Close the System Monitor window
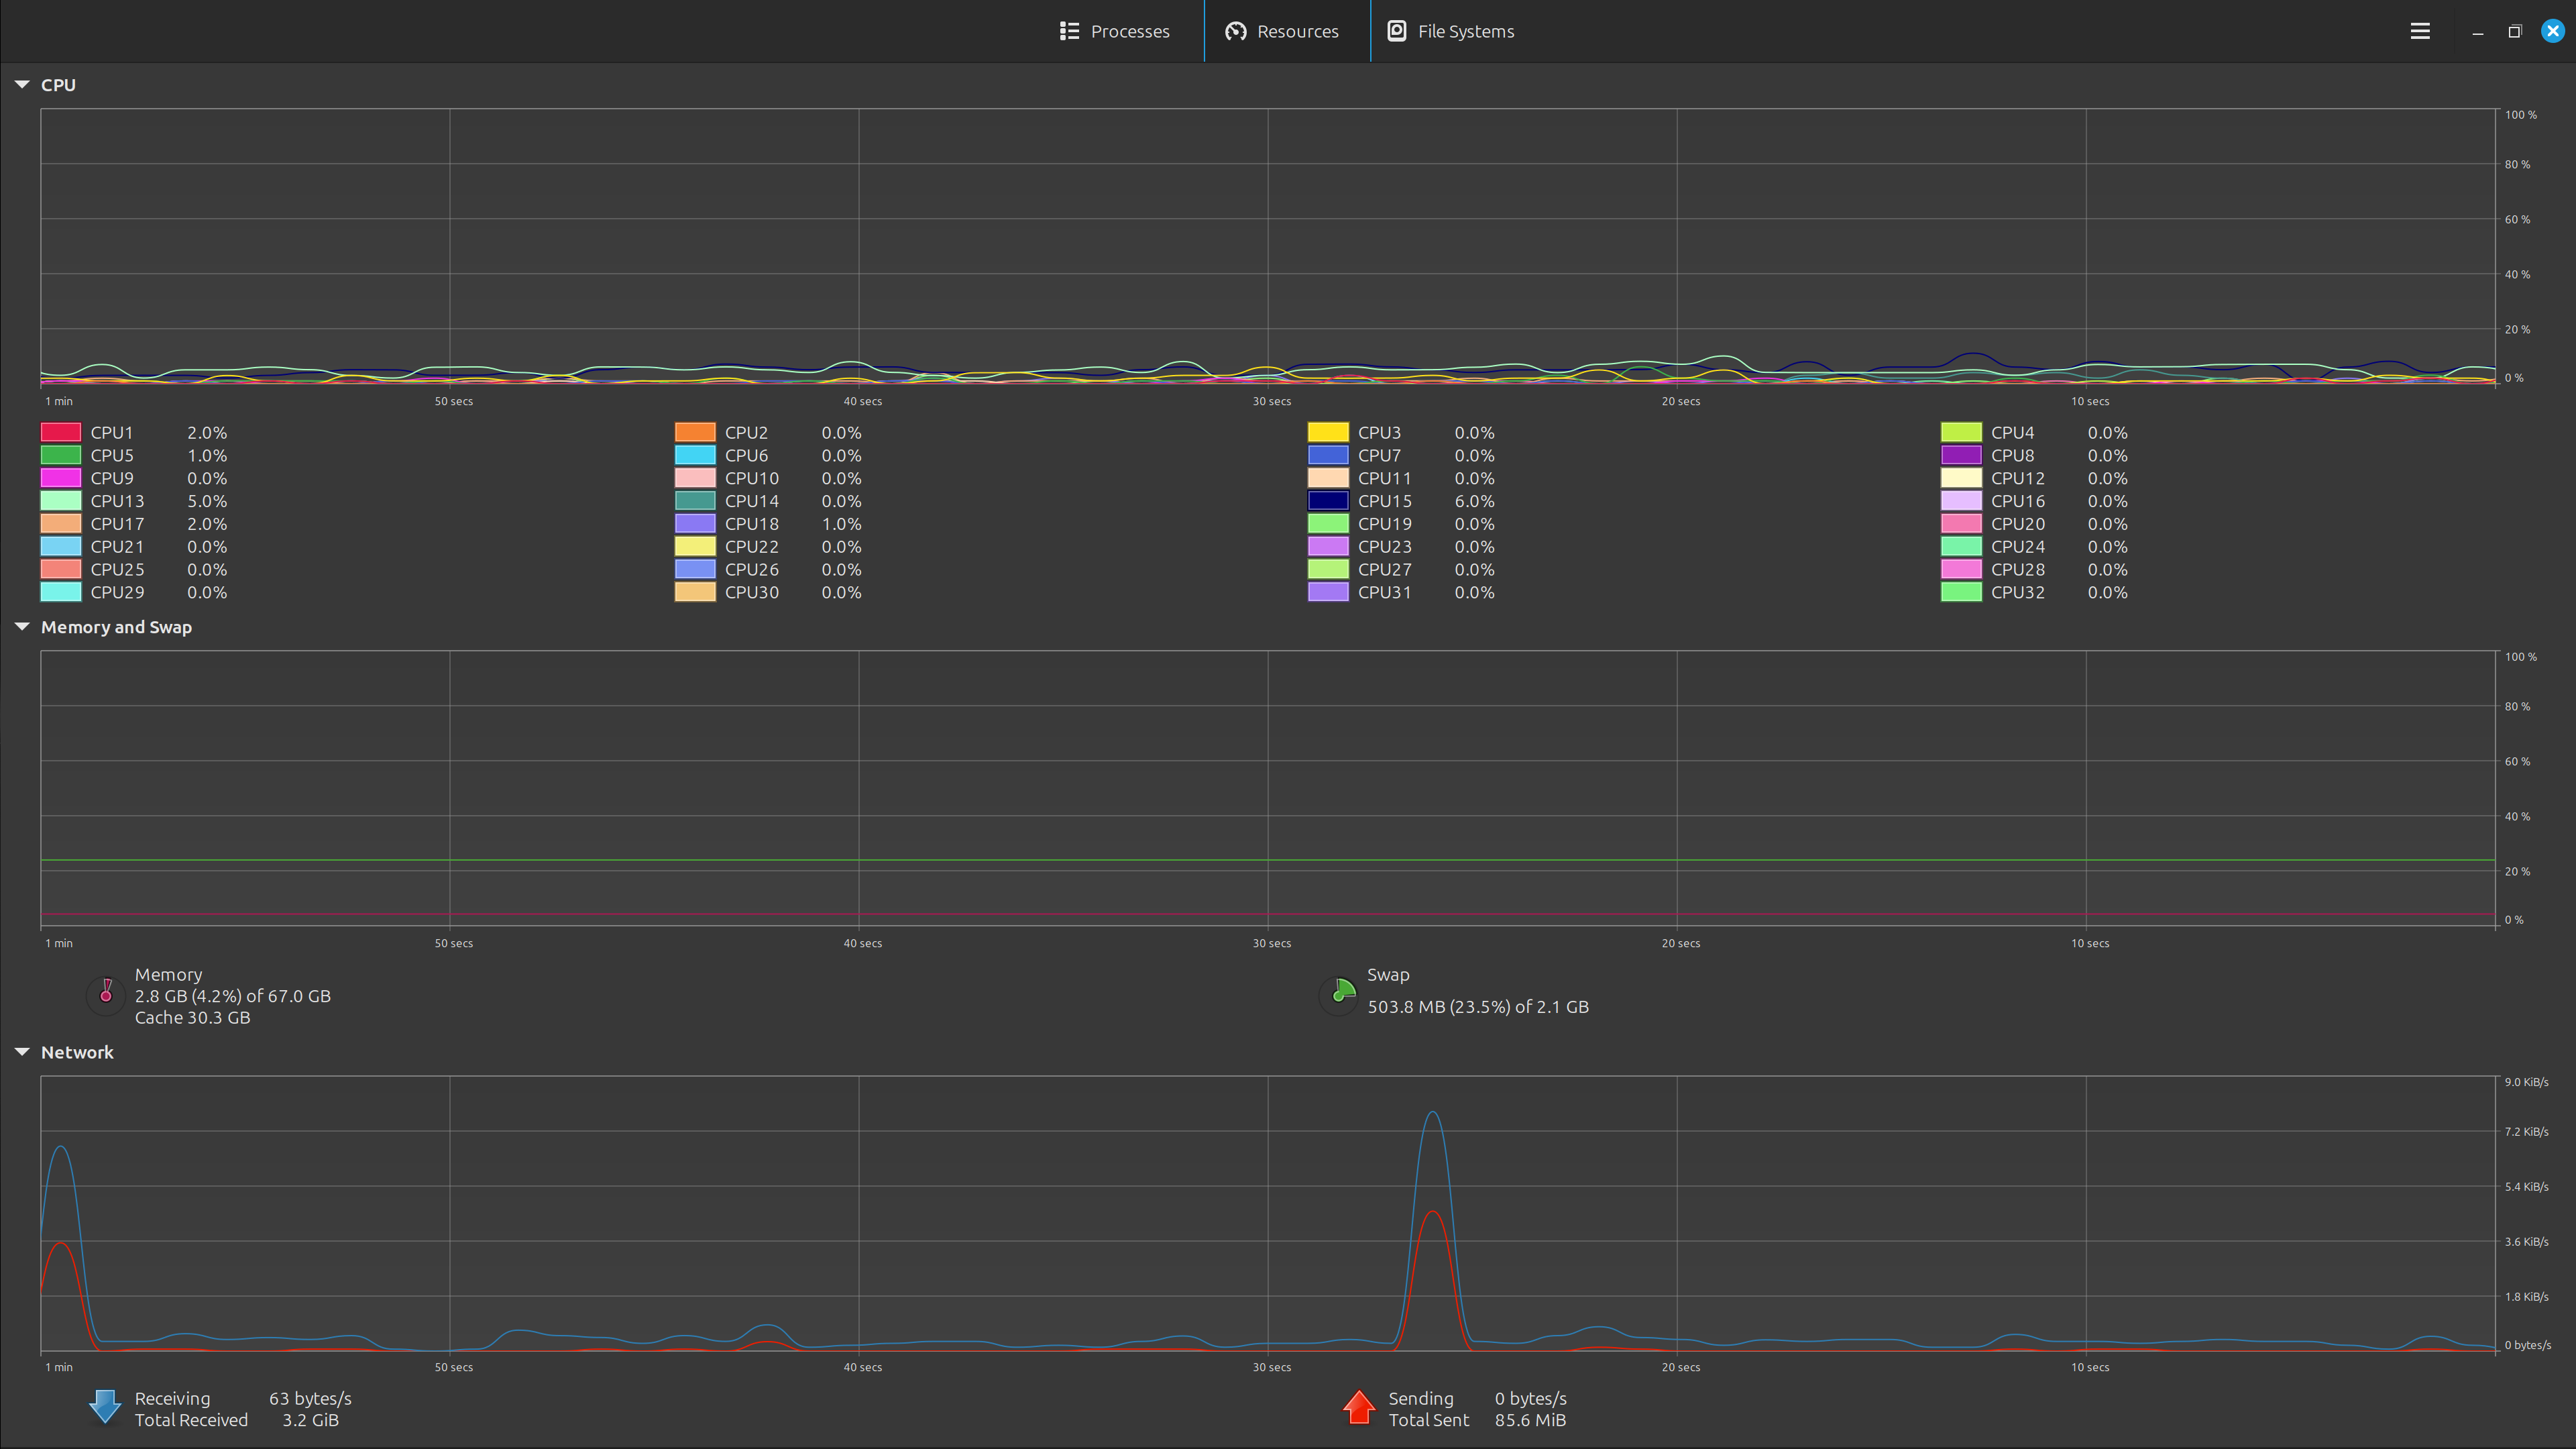Image resolution: width=2576 pixels, height=1449 pixels. (x=2553, y=31)
